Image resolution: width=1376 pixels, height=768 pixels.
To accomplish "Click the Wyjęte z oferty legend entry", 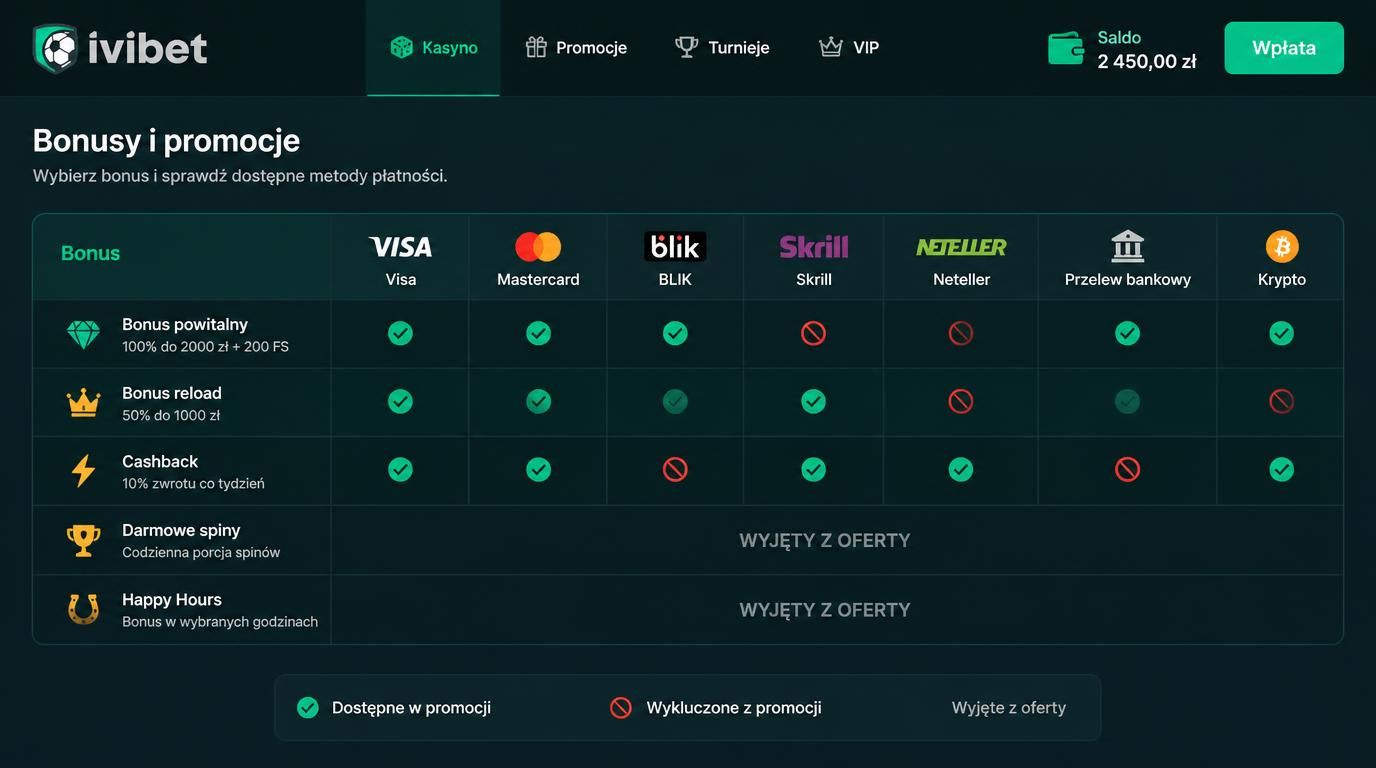I will [1009, 708].
